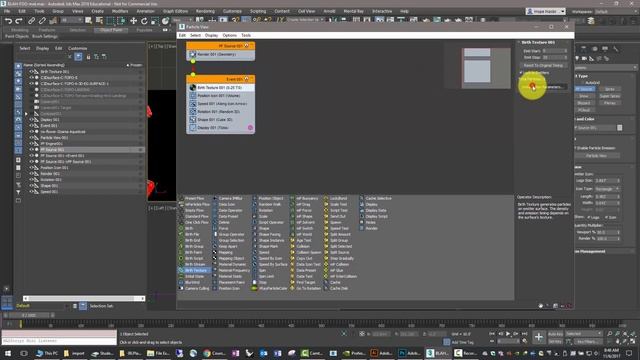
Task: Click the object color swatch beside PF Source 001
Action: click(x=620, y=128)
